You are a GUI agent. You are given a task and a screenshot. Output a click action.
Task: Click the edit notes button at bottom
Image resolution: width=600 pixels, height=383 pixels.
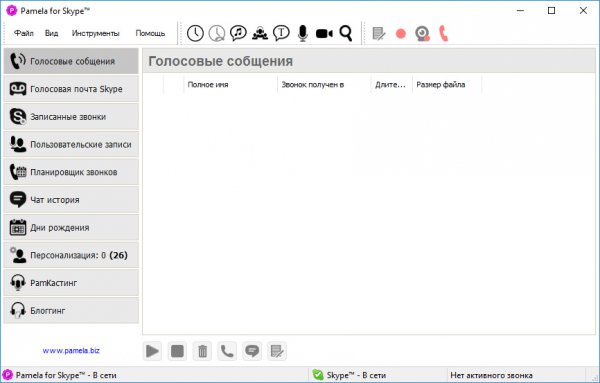277,351
